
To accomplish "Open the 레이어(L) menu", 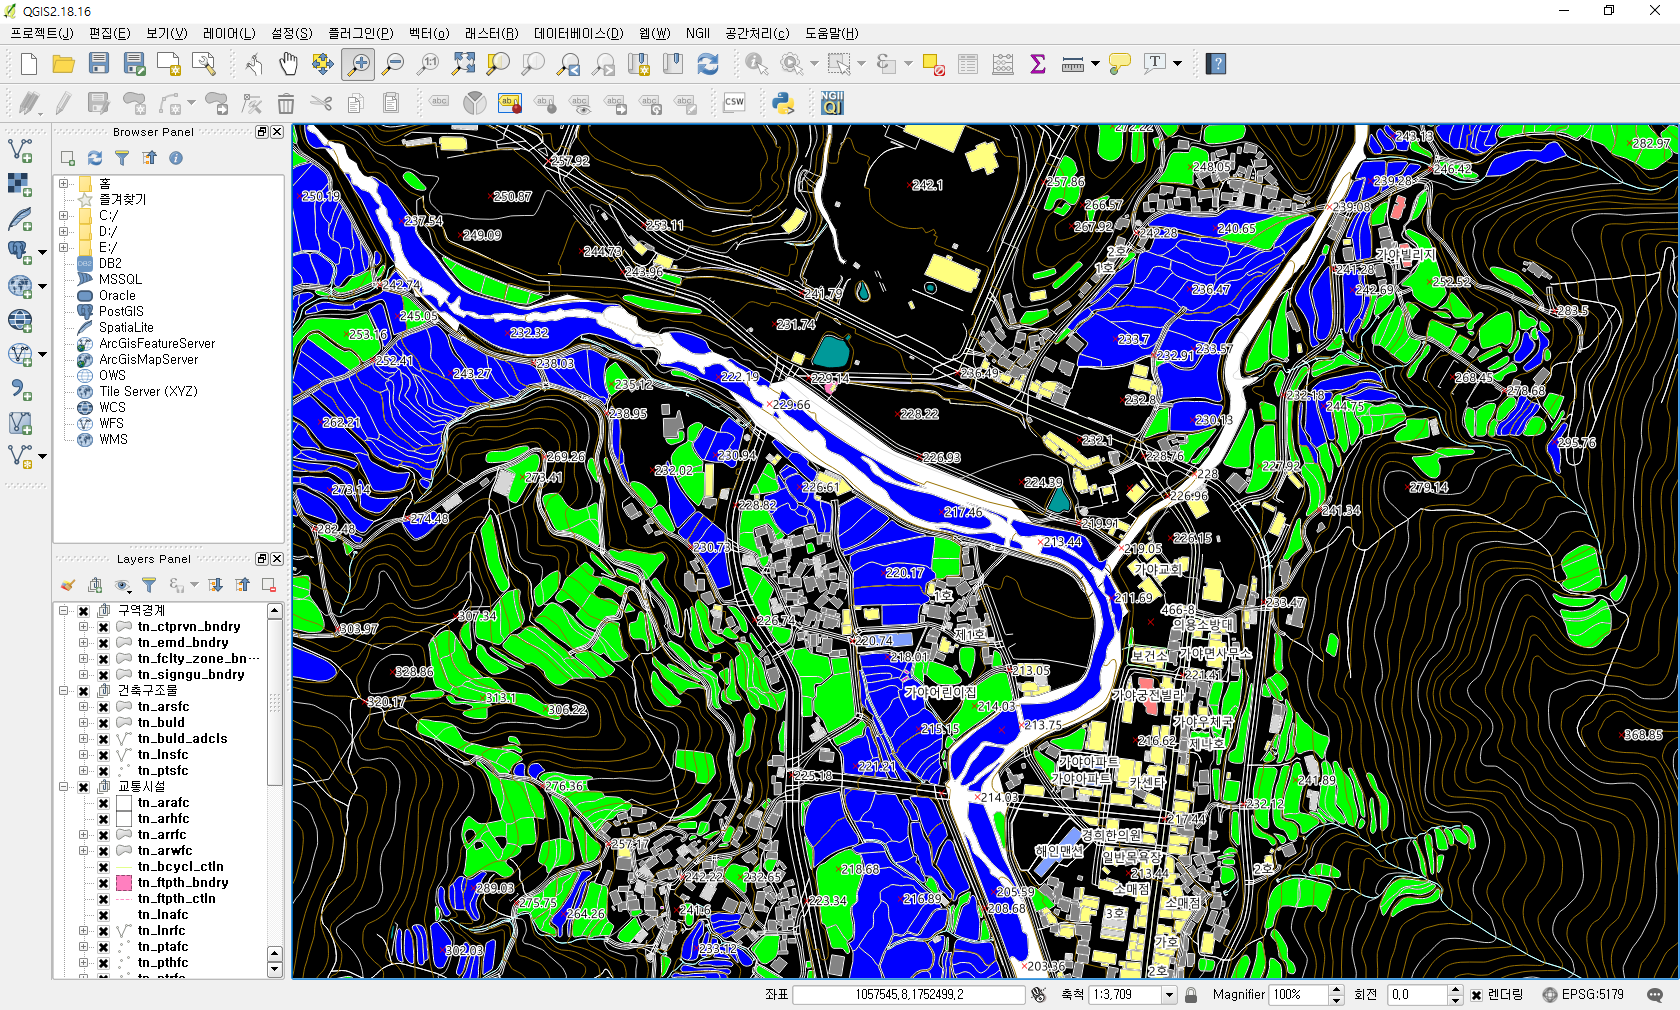I will pyautogui.click(x=228, y=33).
